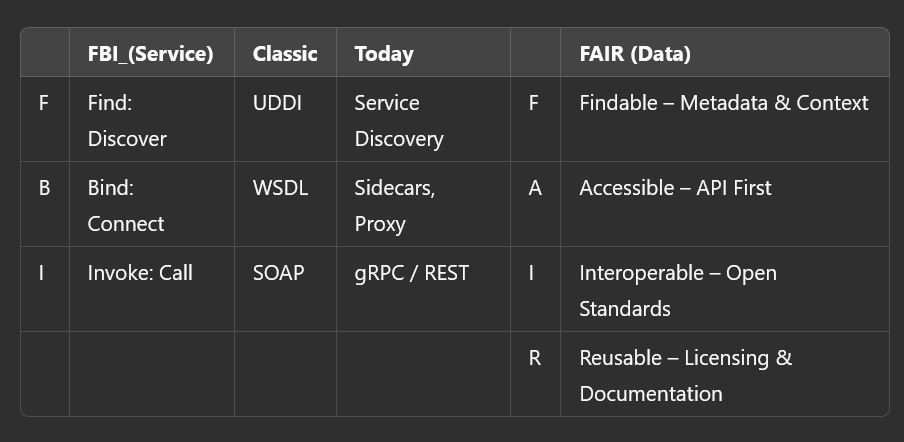Viewport: 904px width, 442px height.
Task: Click the Bind: Connect cell
Action: [125, 205]
